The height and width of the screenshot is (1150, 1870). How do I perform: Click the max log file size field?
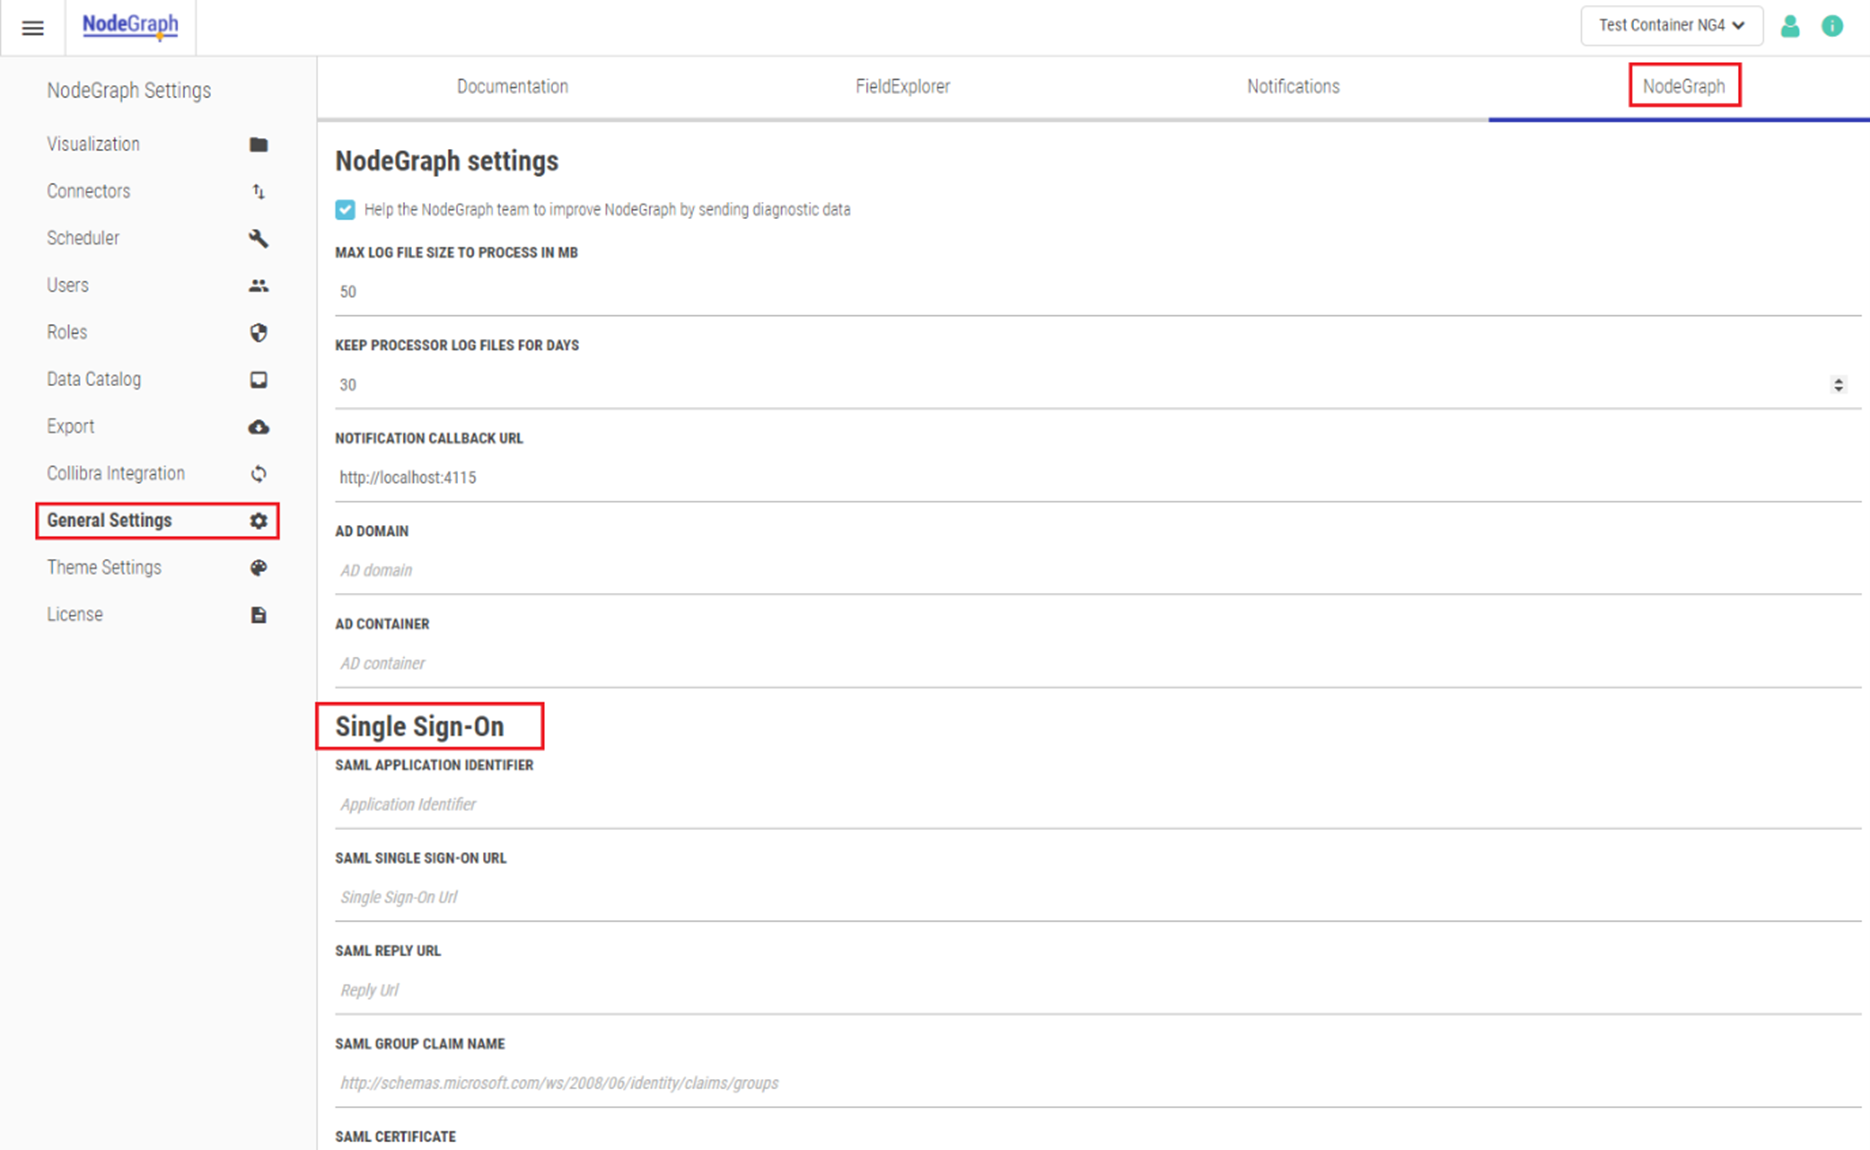[1098, 292]
